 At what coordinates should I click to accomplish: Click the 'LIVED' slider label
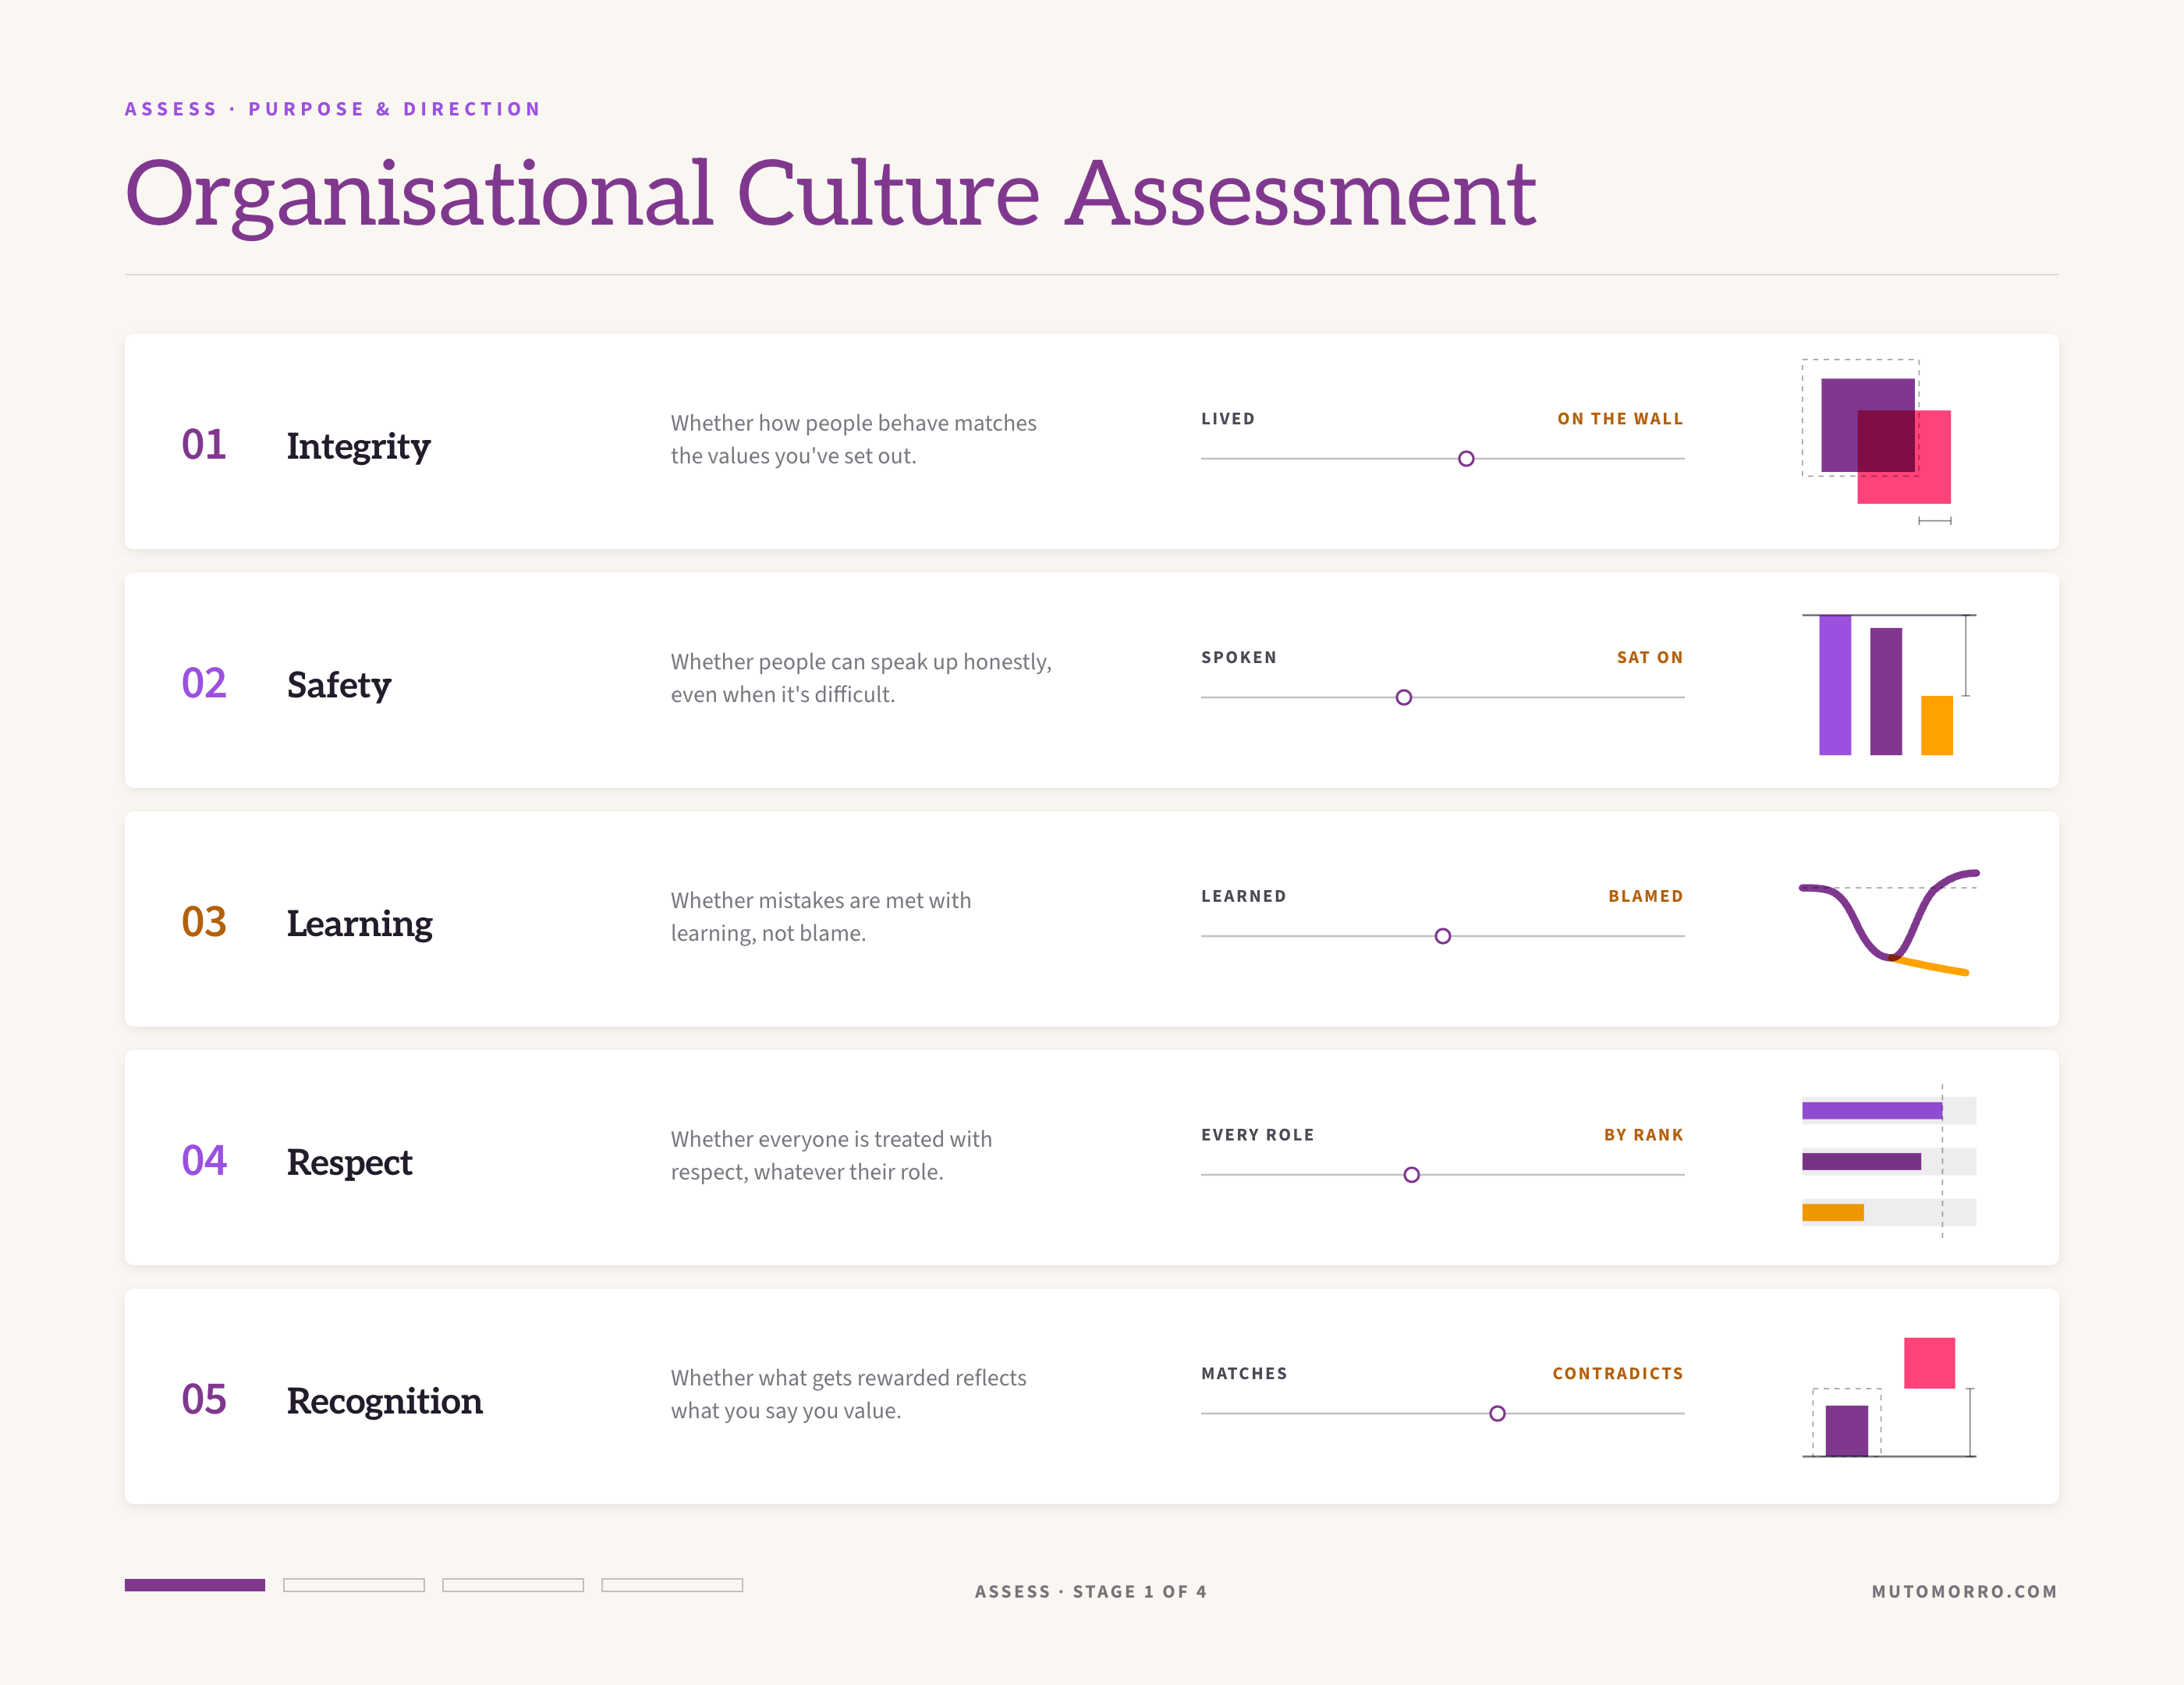(1228, 419)
